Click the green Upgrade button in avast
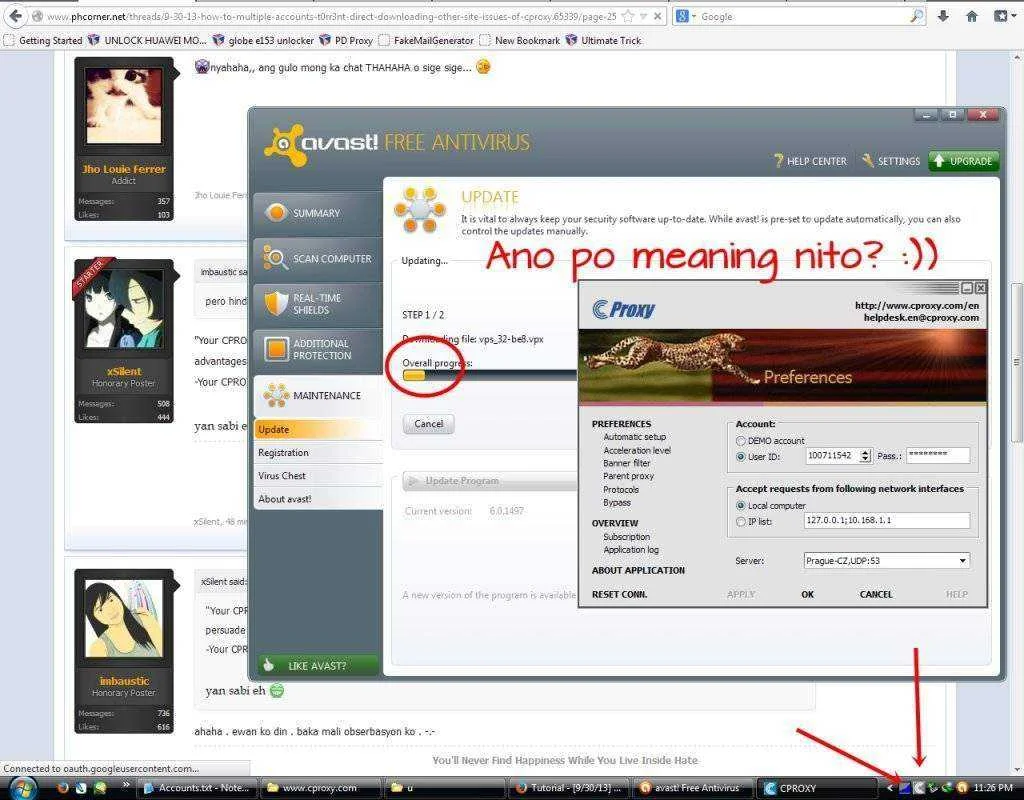This screenshot has height=800, width=1024. pyautogui.click(x=963, y=161)
